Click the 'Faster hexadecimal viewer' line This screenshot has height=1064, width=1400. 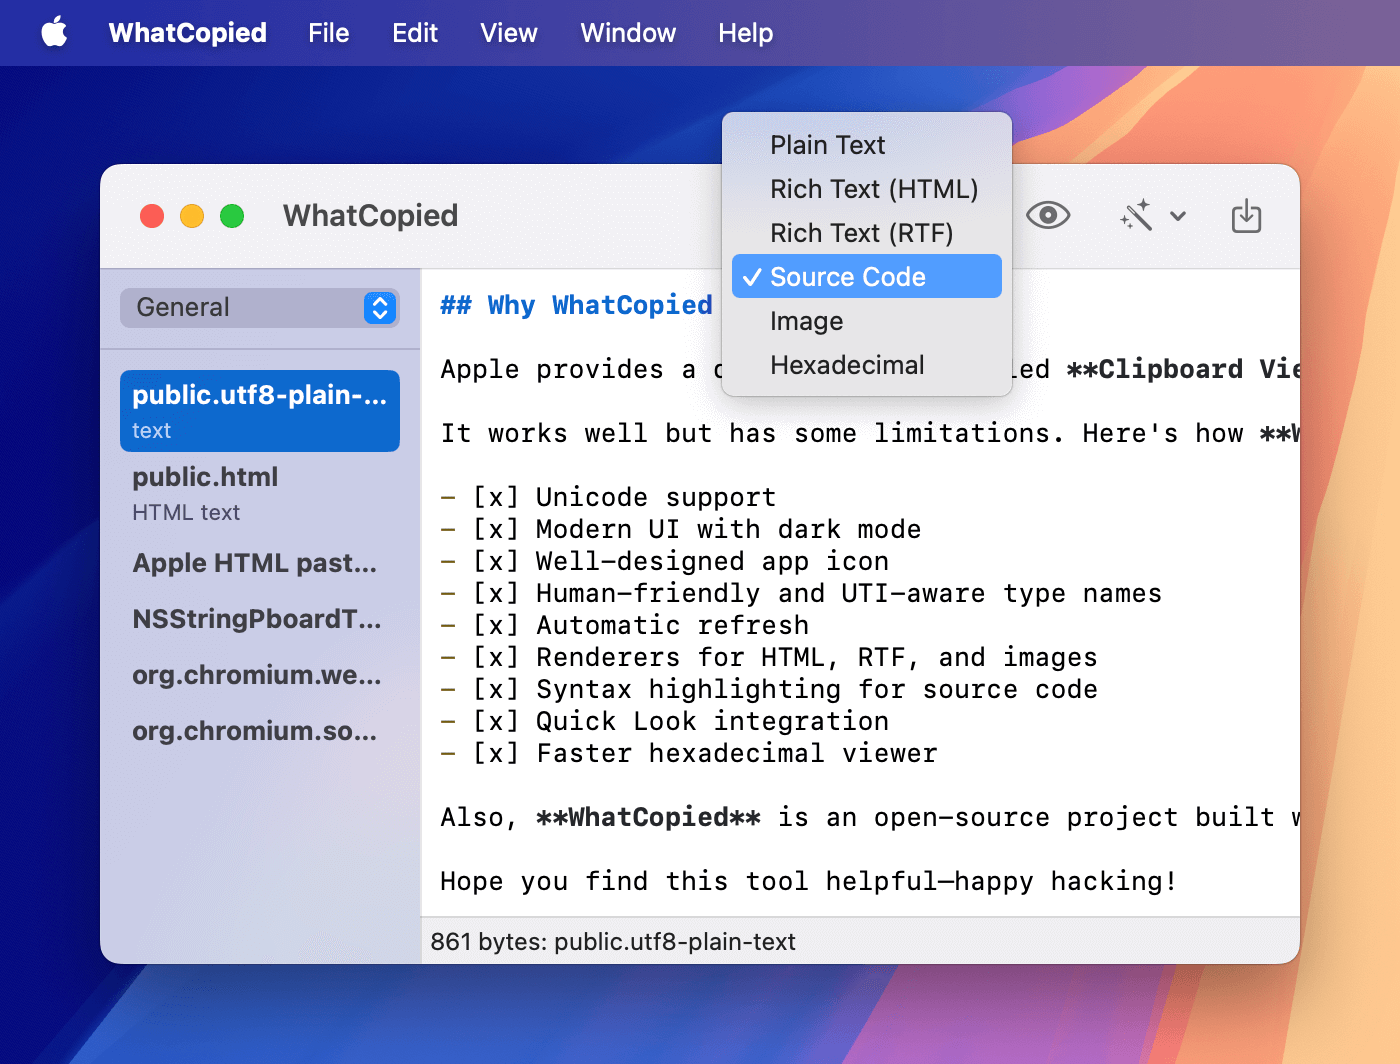pos(689,753)
